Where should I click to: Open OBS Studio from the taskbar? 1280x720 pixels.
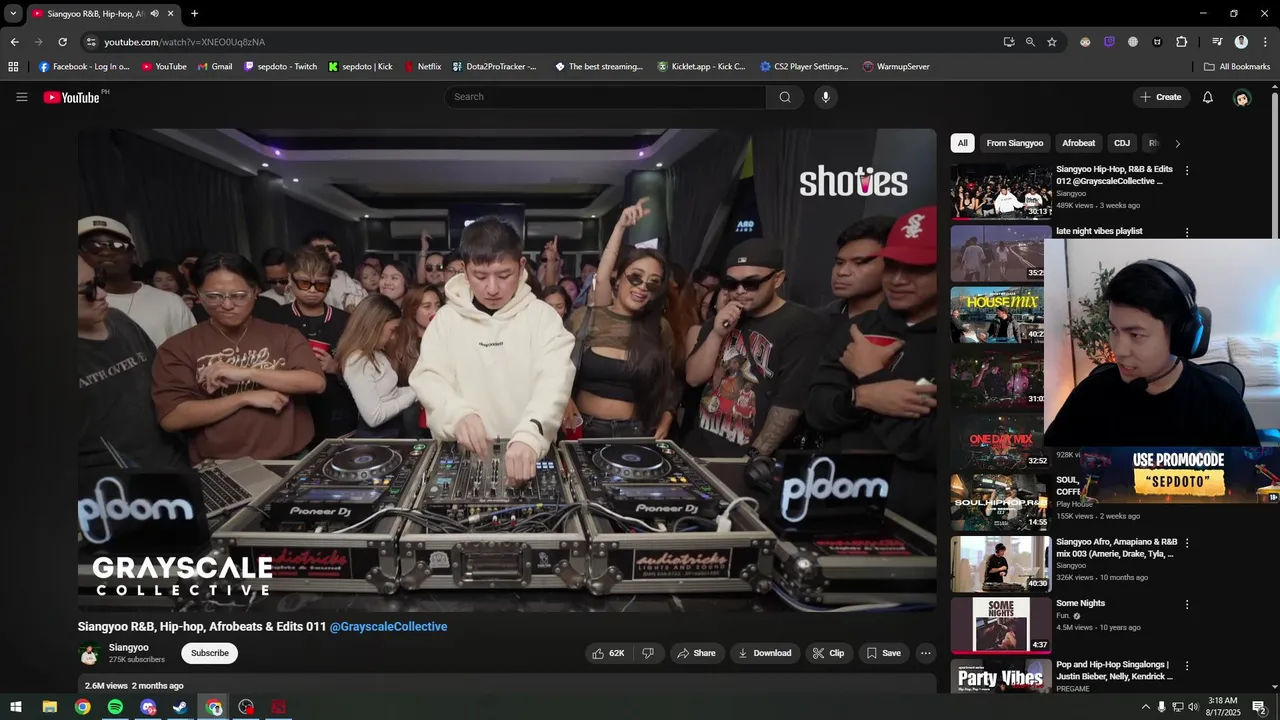pyautogui.click(x=246, y=707)
